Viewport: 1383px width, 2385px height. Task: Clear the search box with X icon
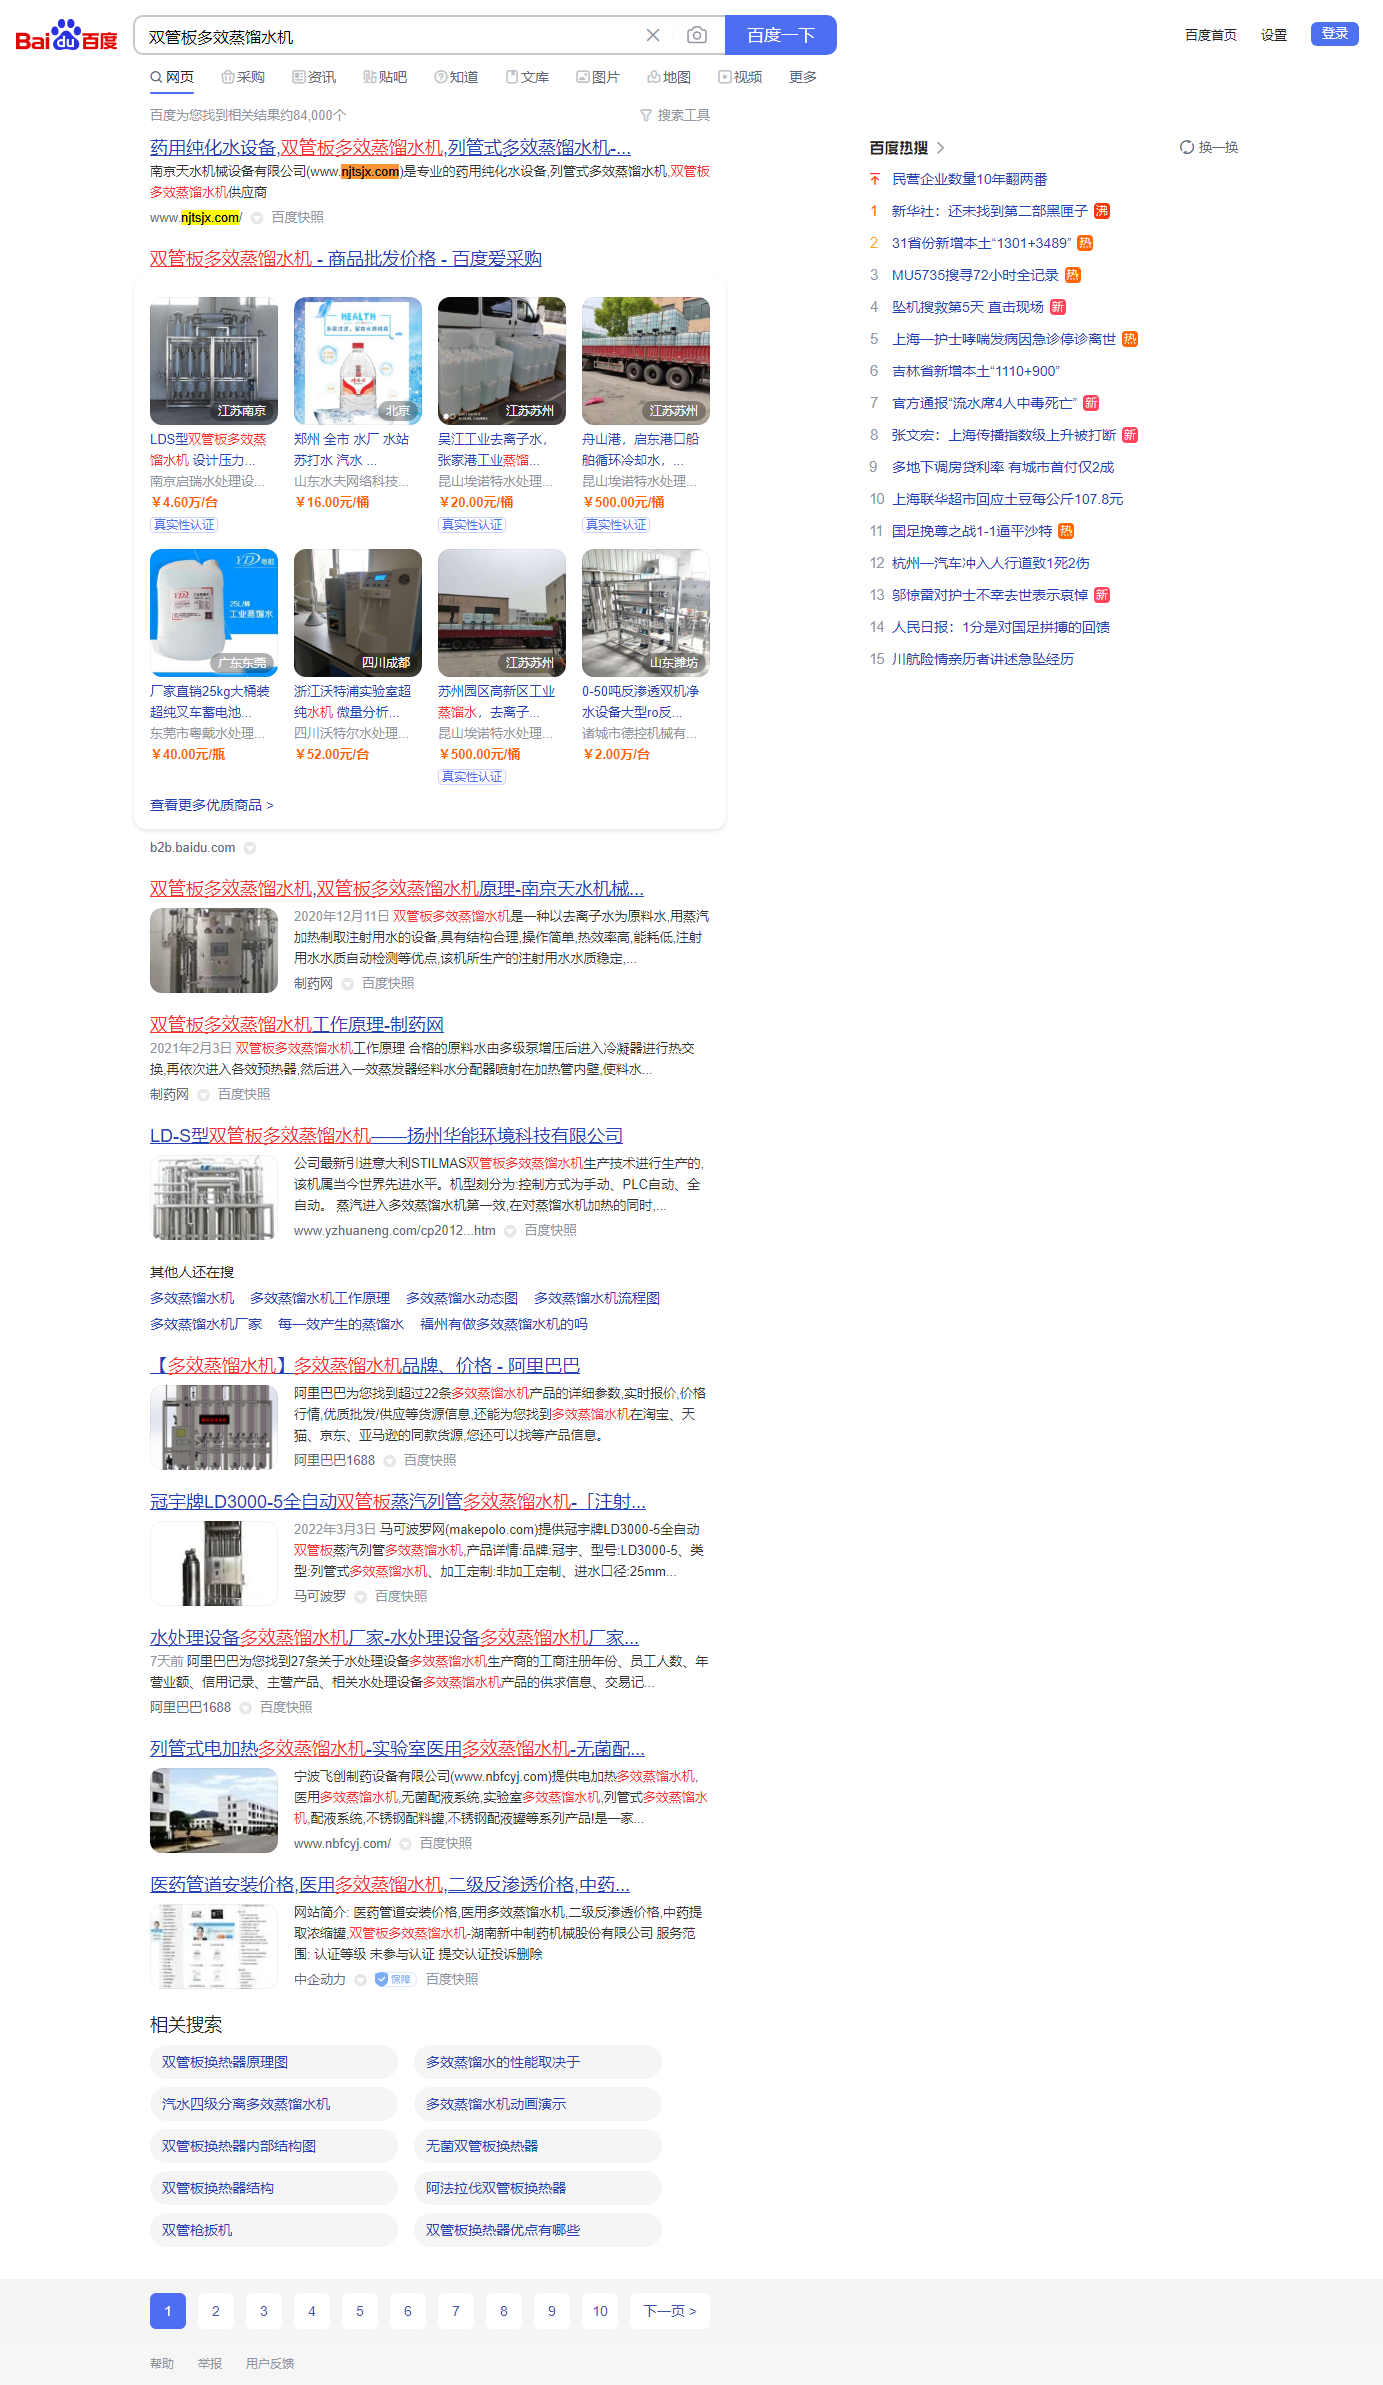tap(653, 35)
